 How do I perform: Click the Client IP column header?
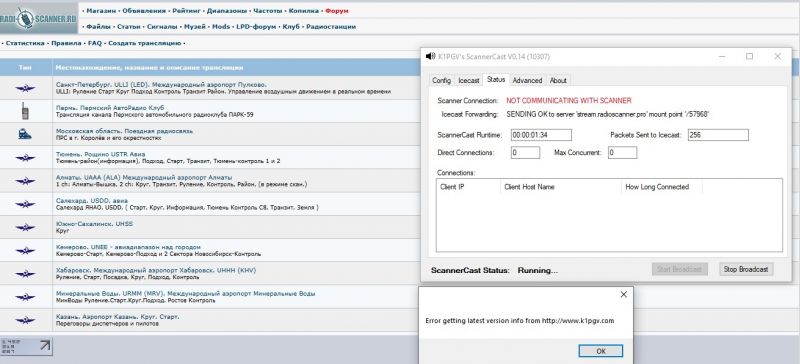(468, 187)
